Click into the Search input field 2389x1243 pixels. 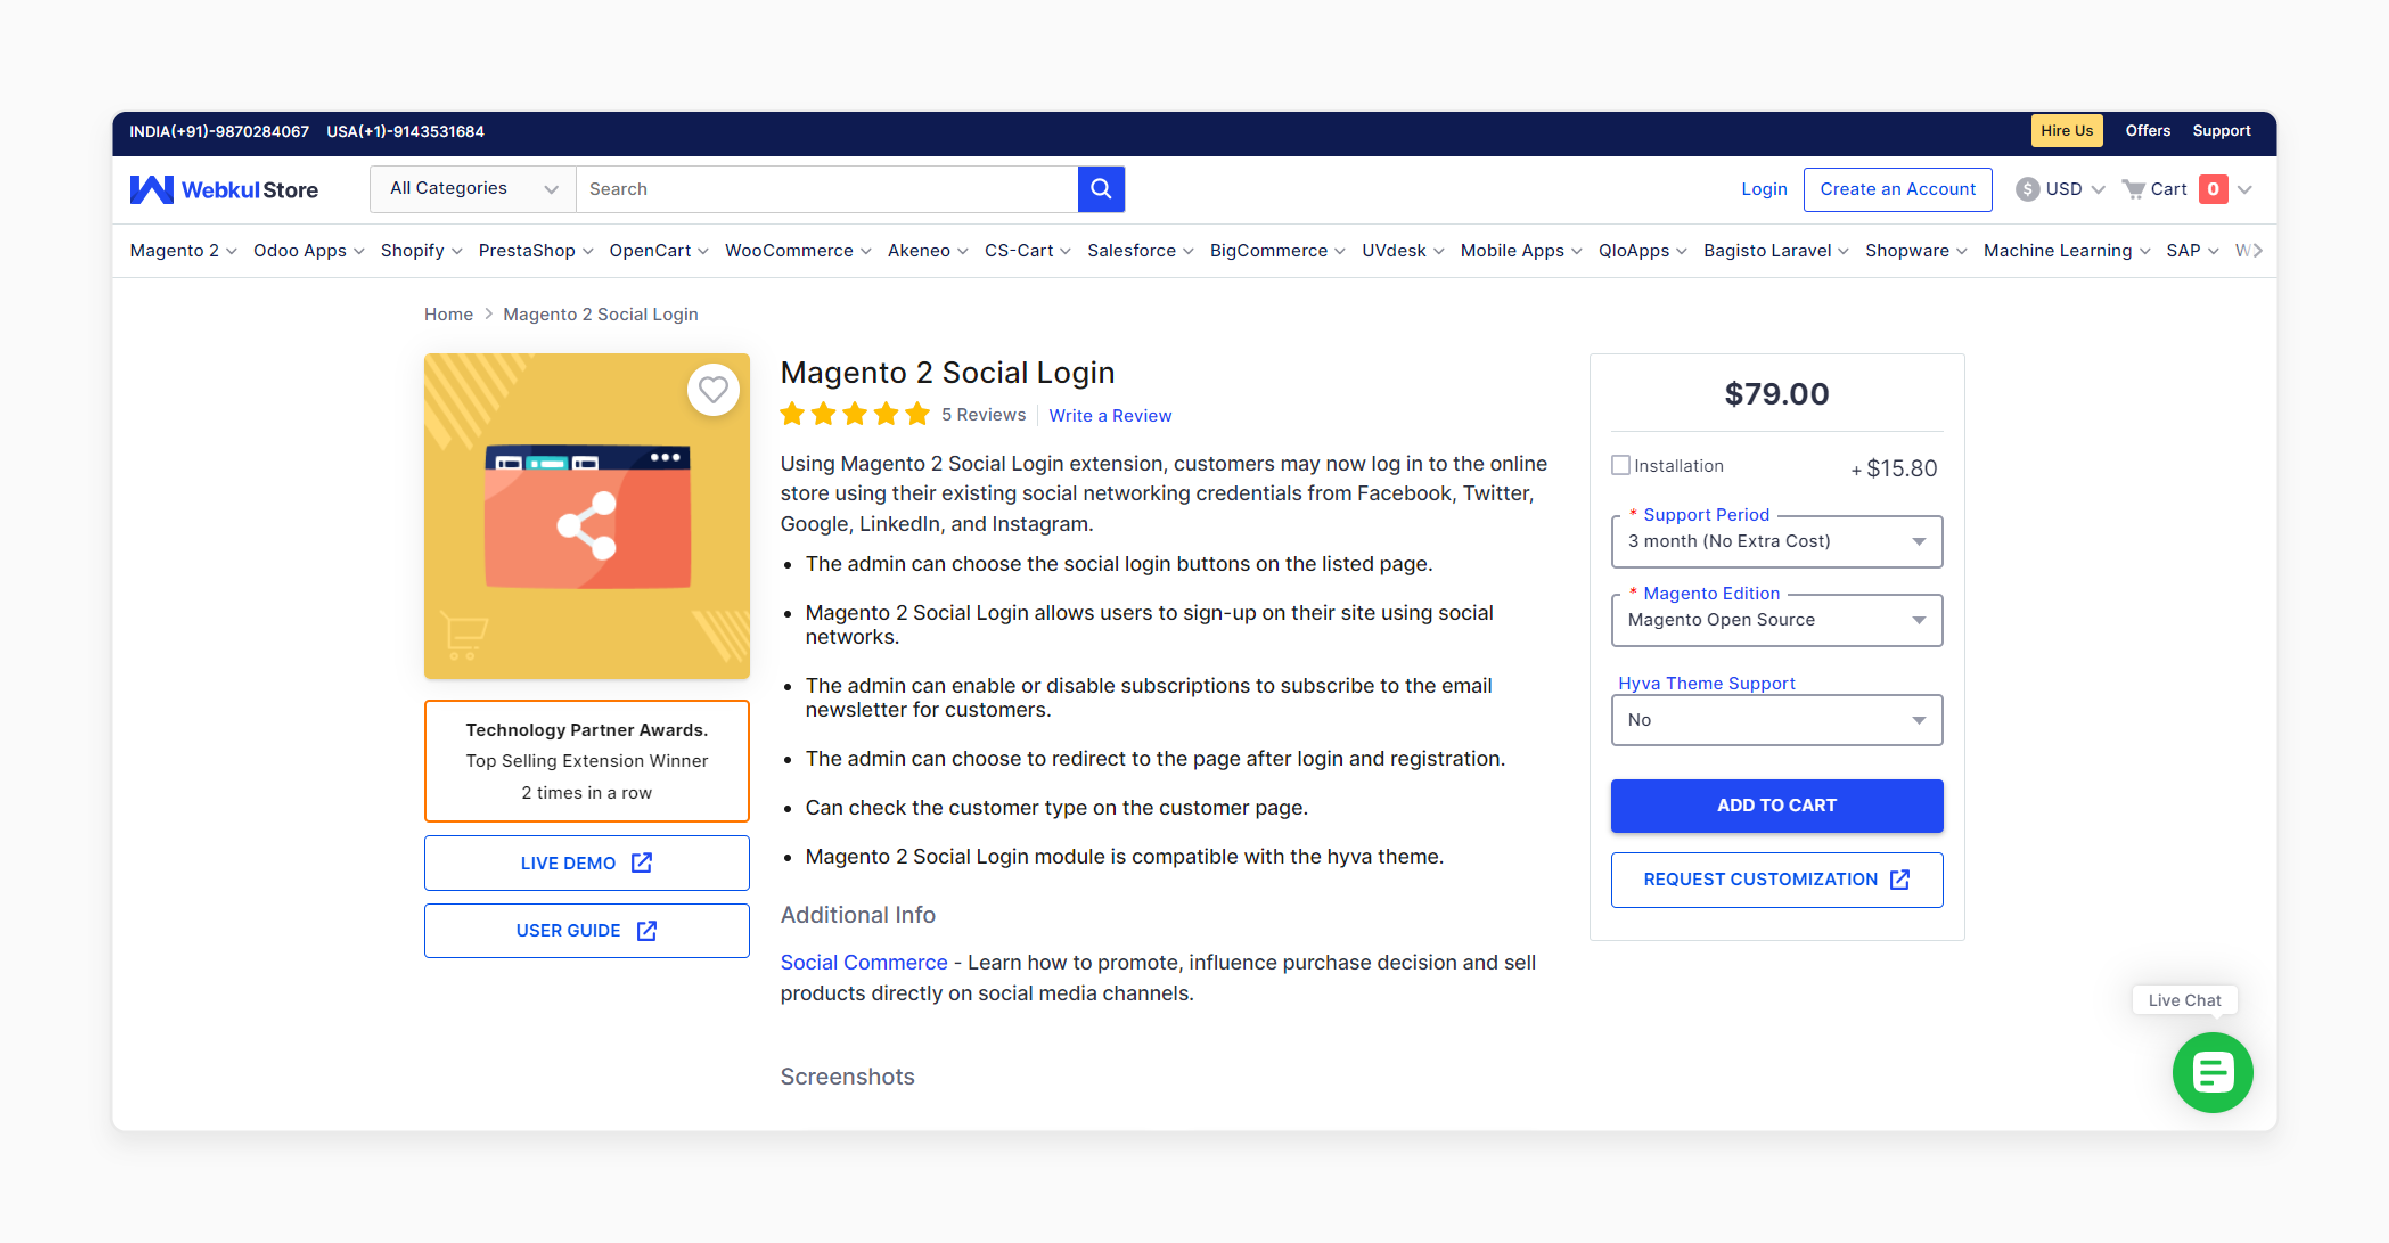point(827,189)
